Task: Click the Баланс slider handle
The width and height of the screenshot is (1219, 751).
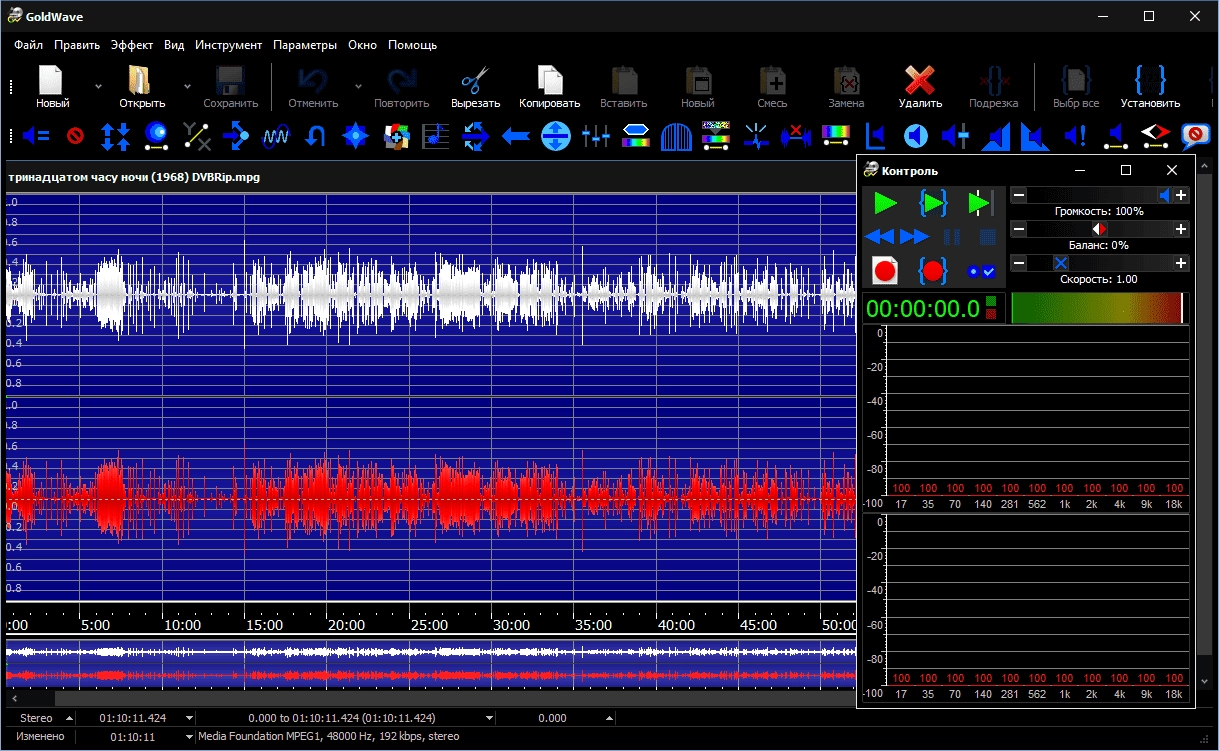Action: click(x=1099, y=229)
